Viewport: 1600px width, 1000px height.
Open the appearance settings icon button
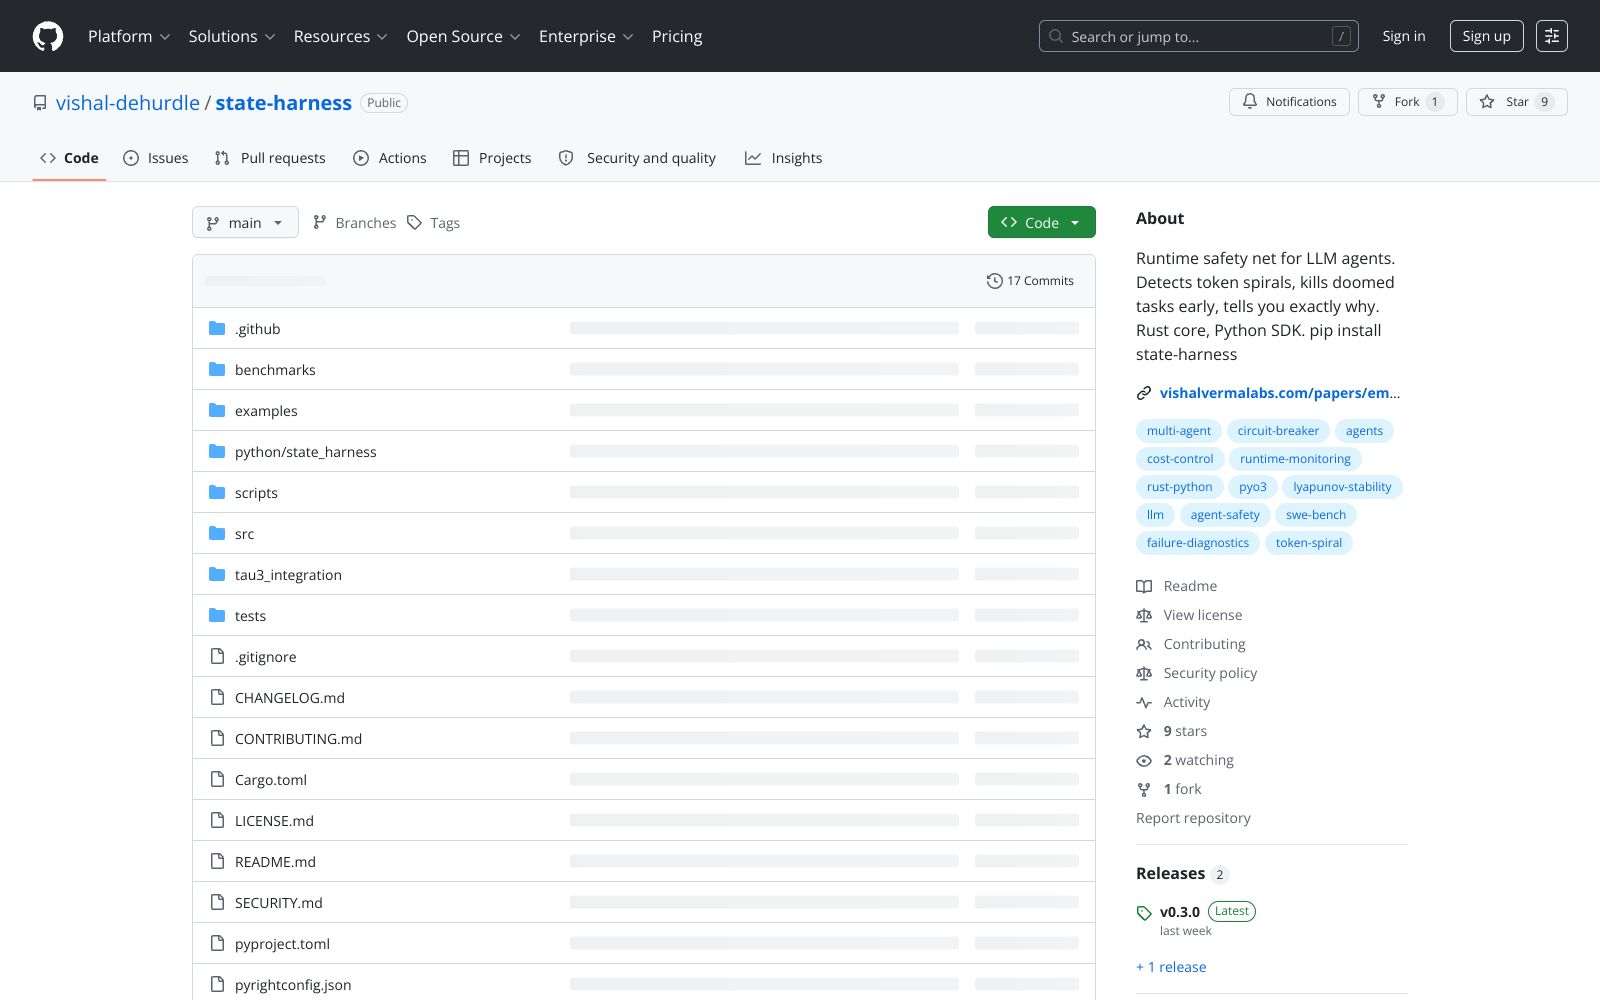[1552, 36]
